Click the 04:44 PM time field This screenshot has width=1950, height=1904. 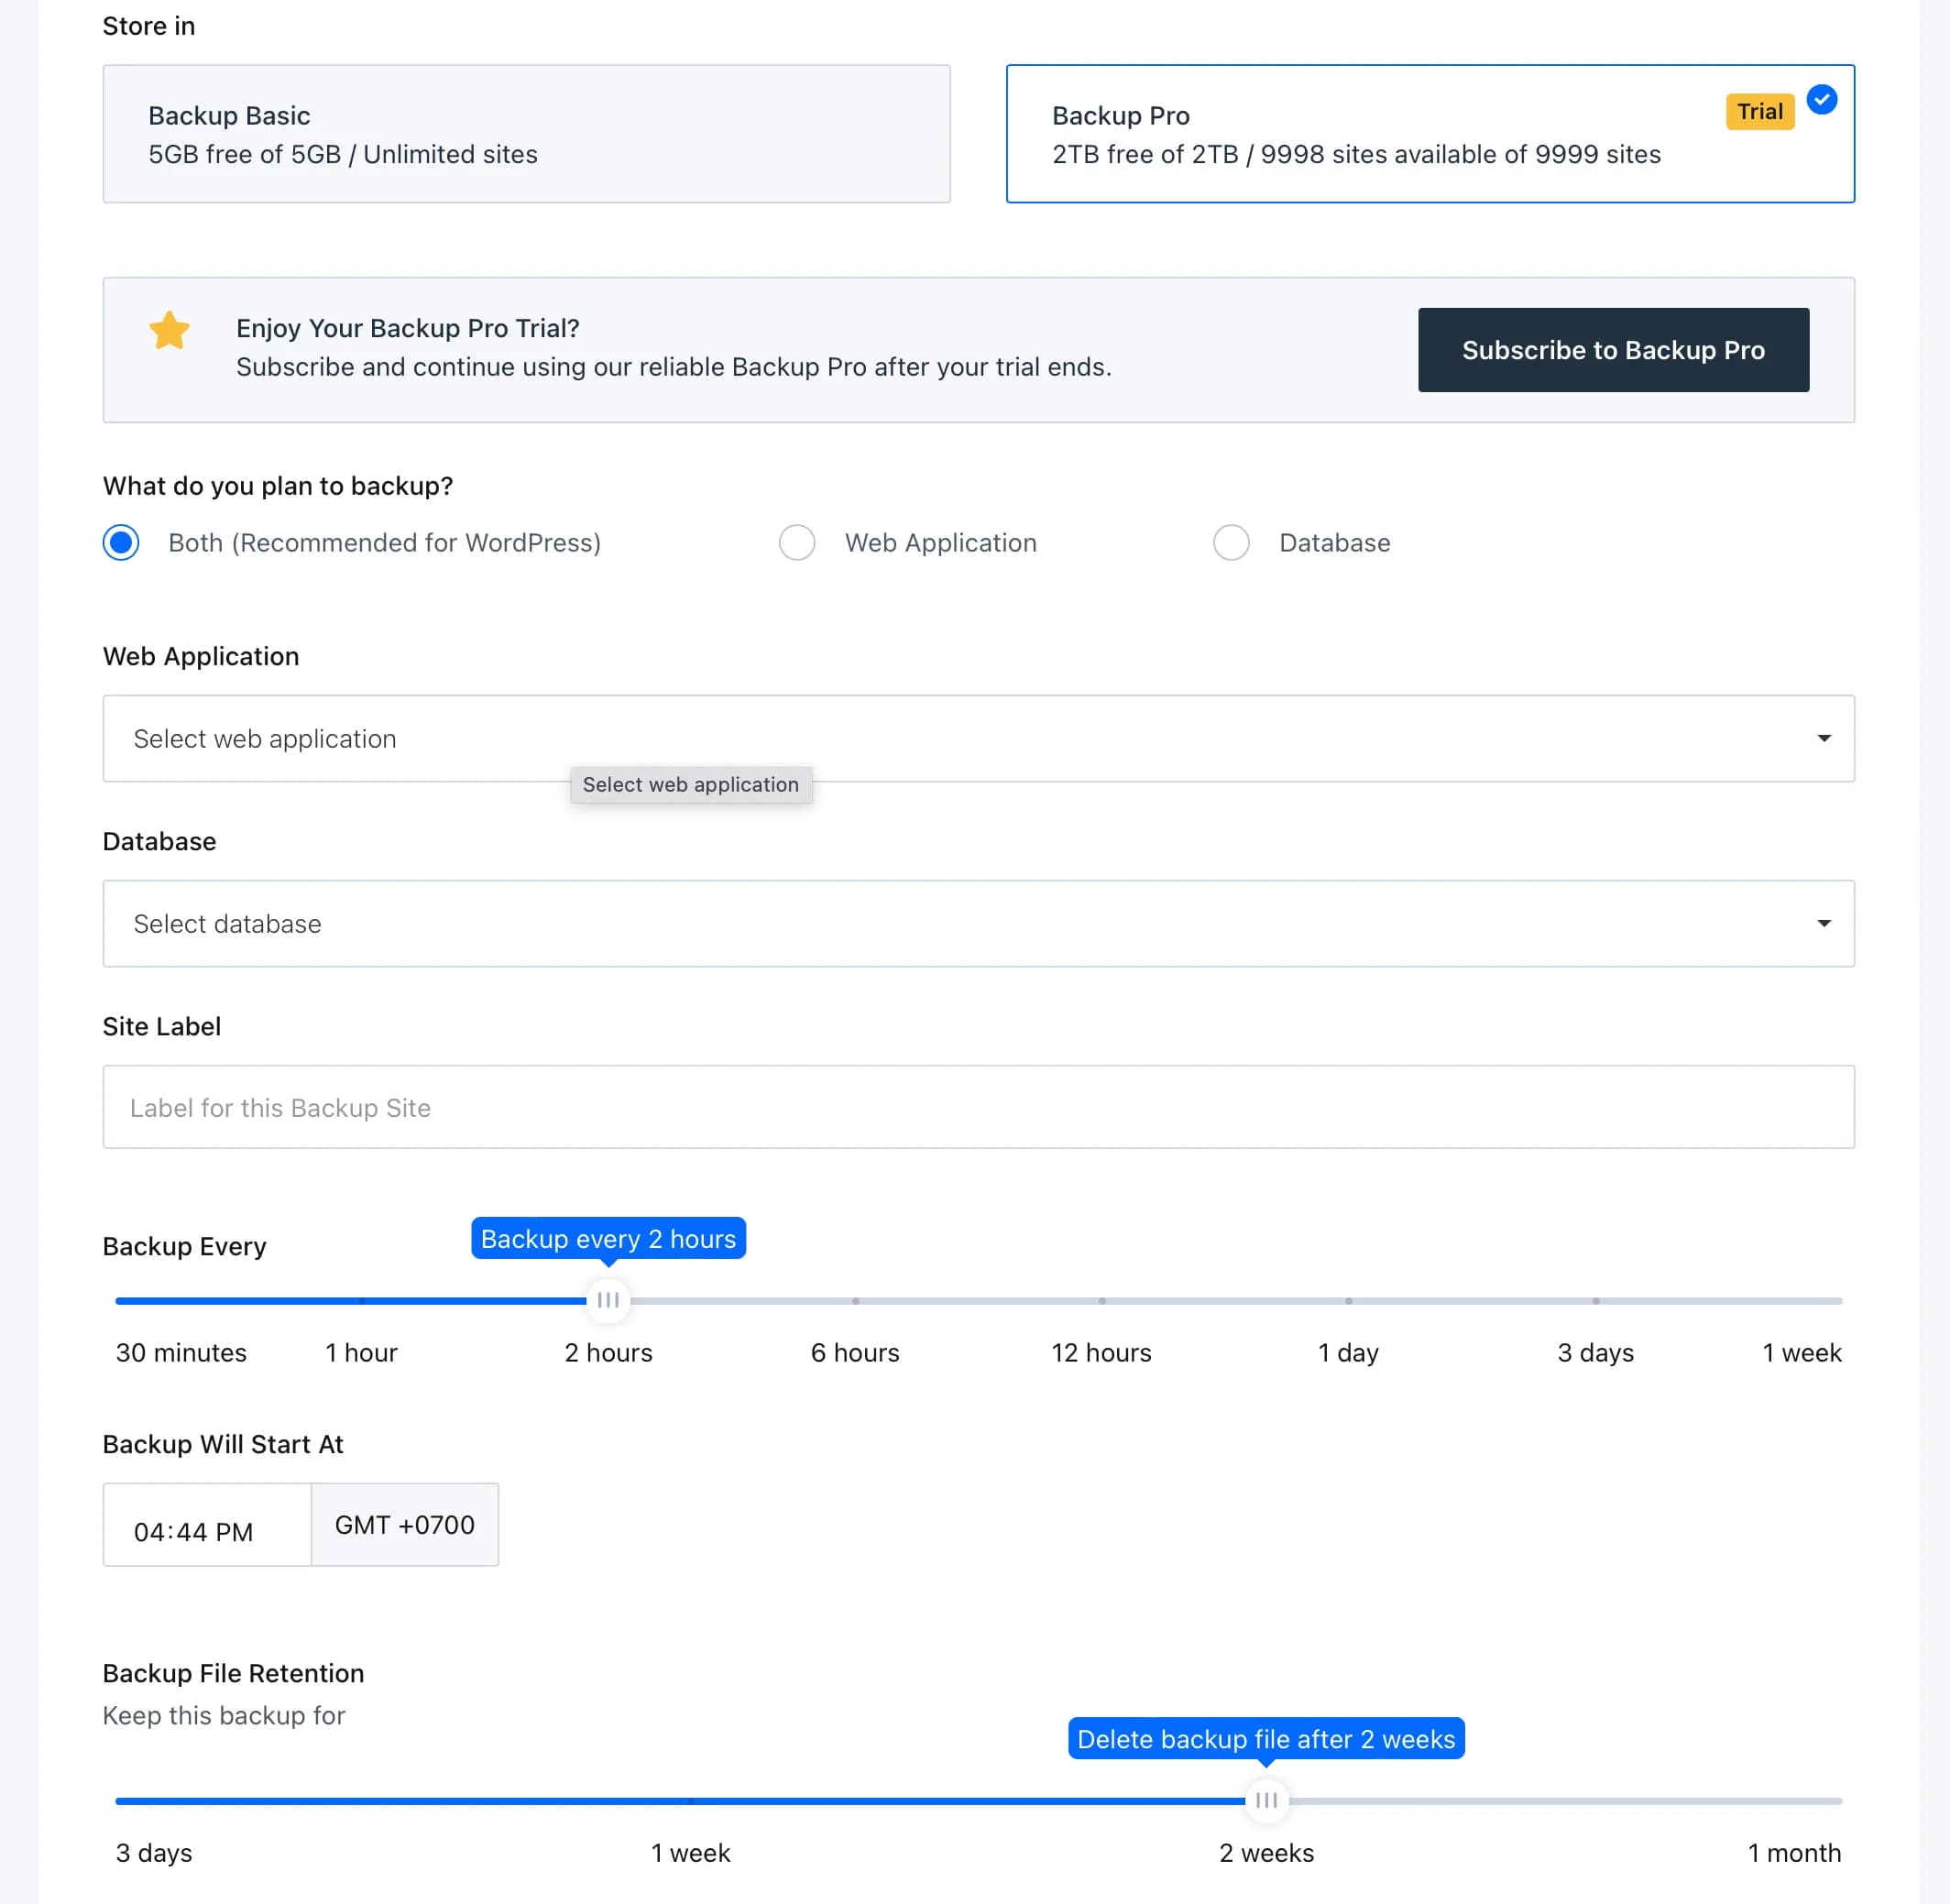pos(206,1525)
